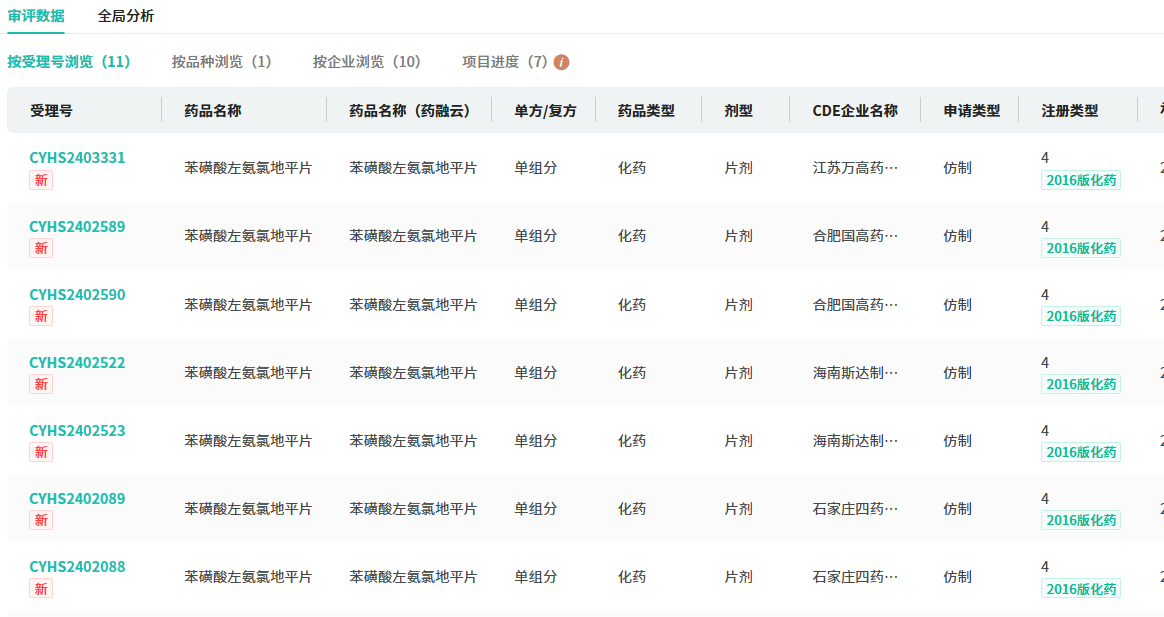Screen dimensions: 1164x617
Task: Click the 注册类型 column header
Action: point(1069,111)
